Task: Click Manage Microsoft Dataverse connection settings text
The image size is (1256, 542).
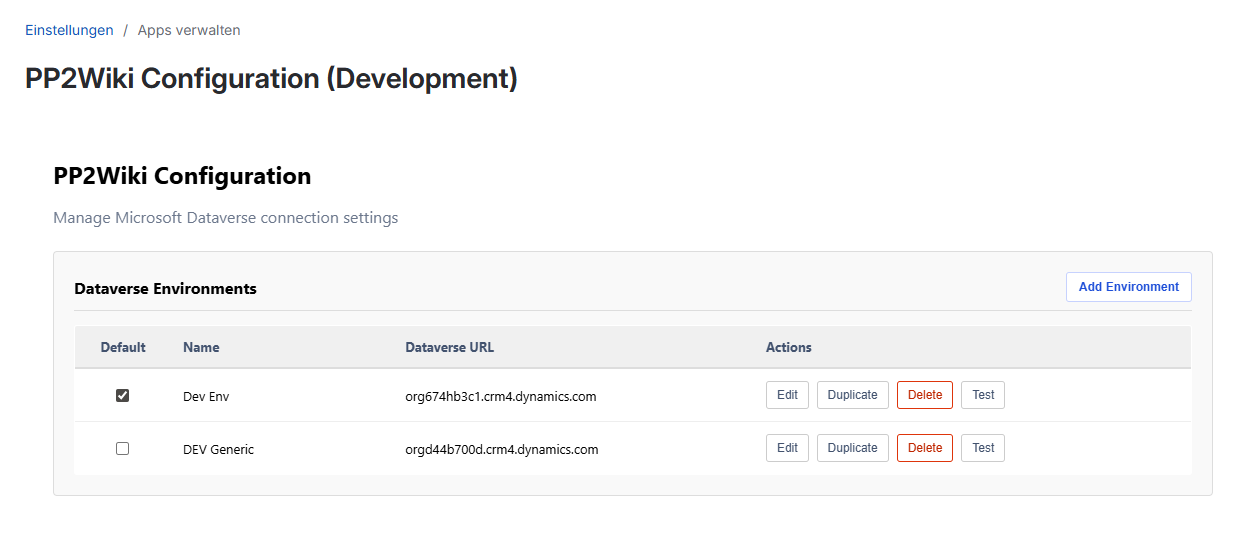Action: 225,217
